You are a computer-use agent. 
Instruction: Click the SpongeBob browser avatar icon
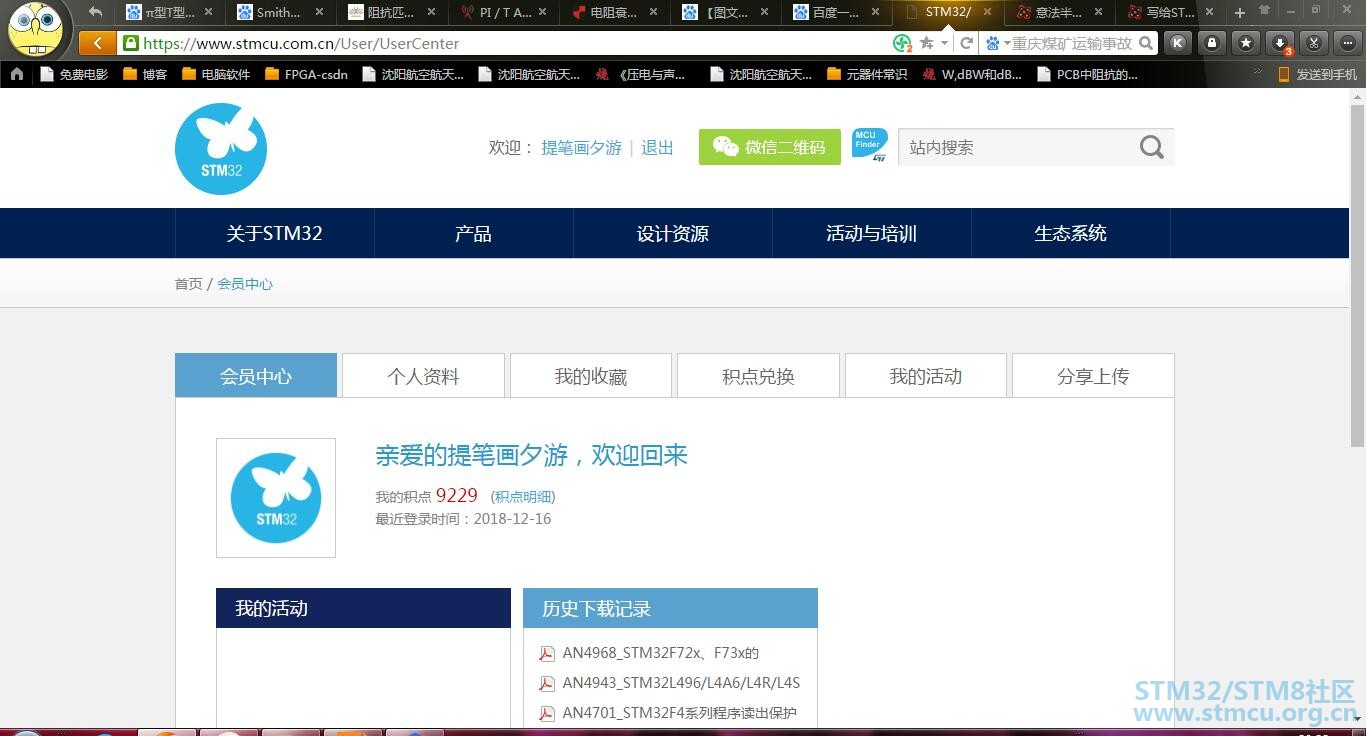36,30
